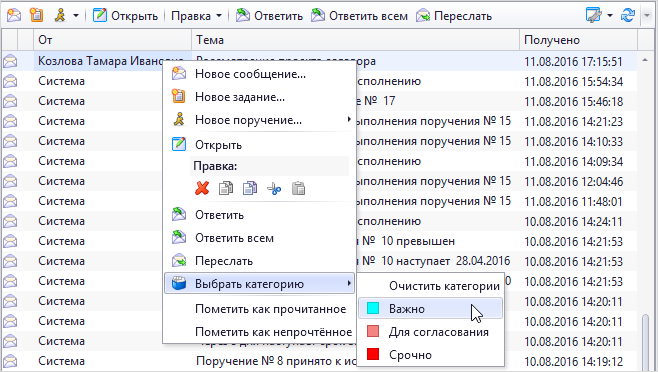658x372 pixels.
Task: Click the scissors cut icon in context menu
Action: [x=274, y=189]
